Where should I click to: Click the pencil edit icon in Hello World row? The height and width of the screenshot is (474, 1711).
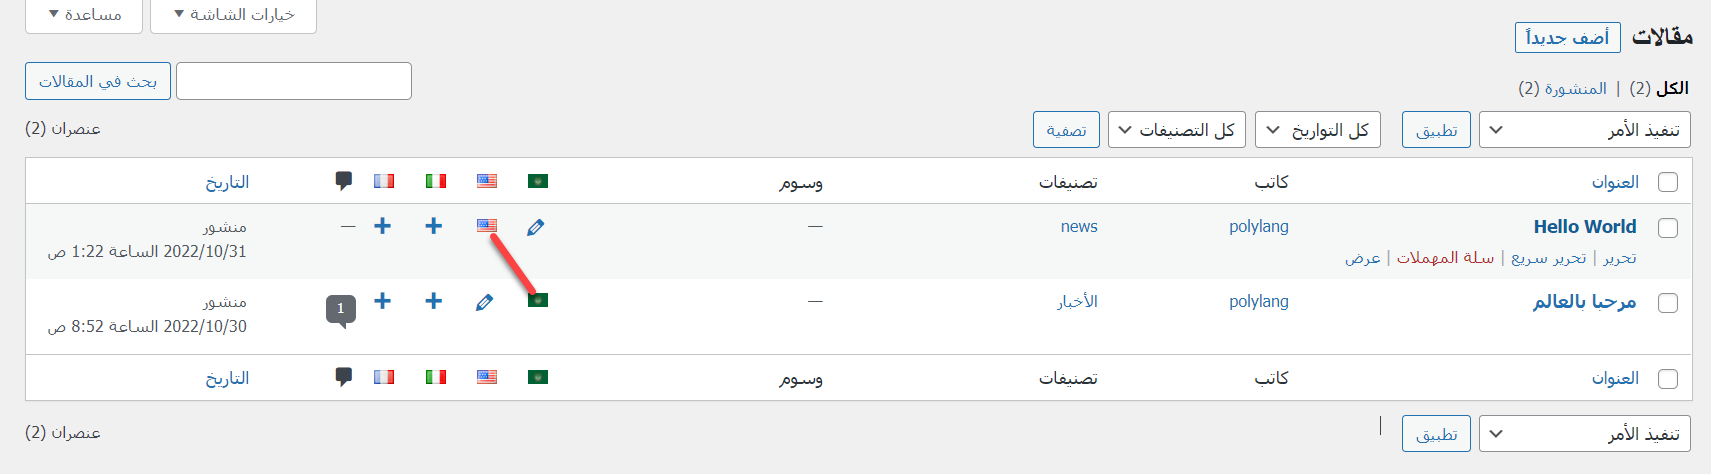[x=536, y=228]
